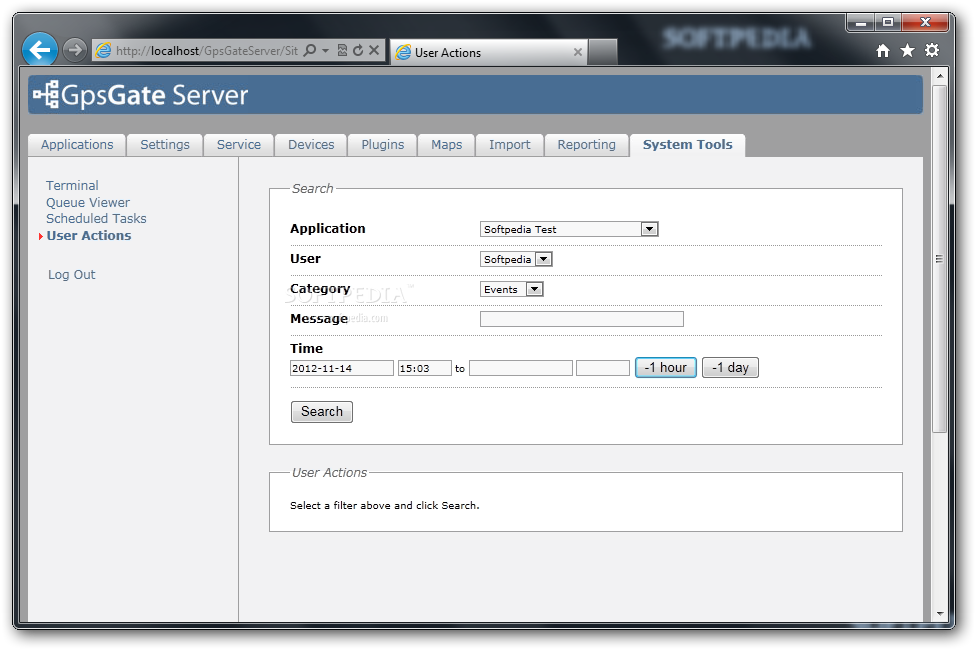Click the start time field 15:03

click(425, 368)
